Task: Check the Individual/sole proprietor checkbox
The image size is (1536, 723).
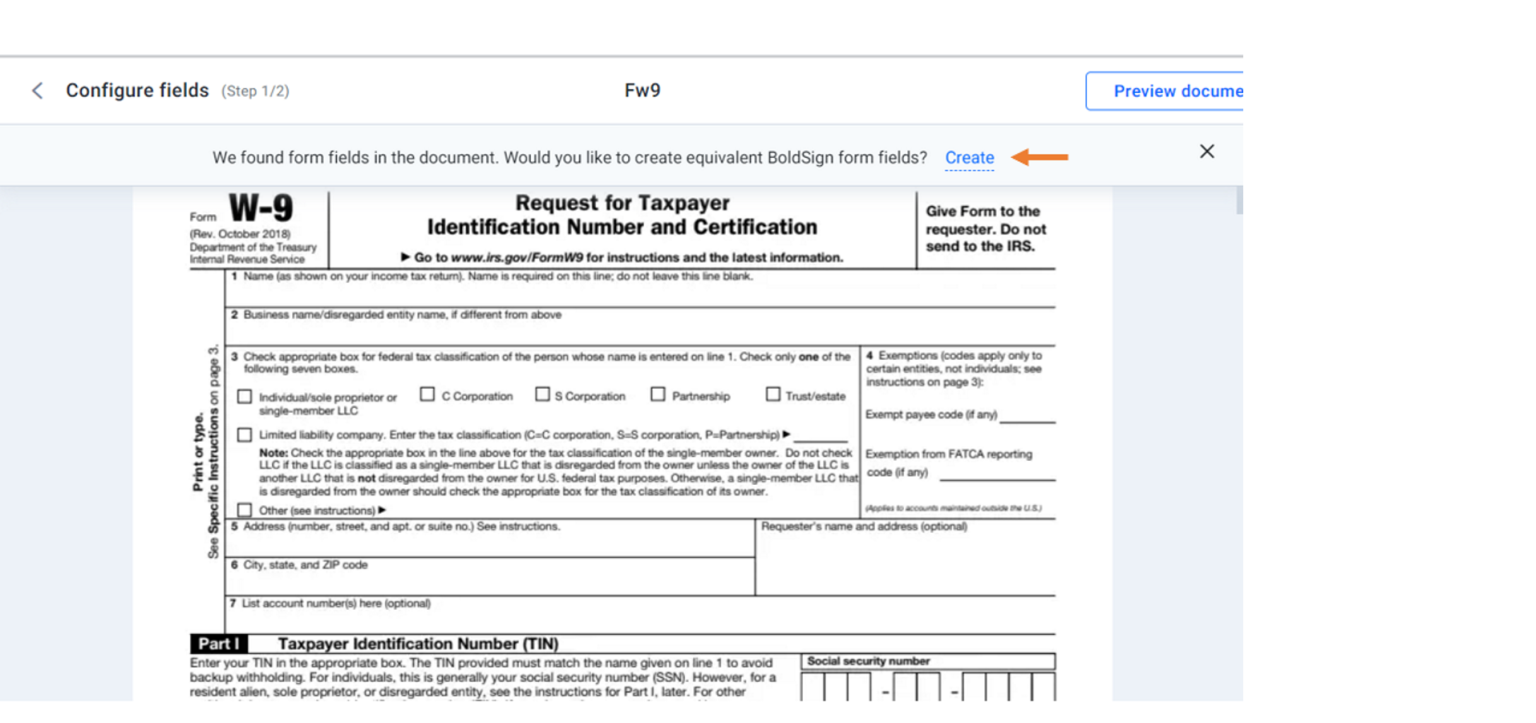Action: 245,396
